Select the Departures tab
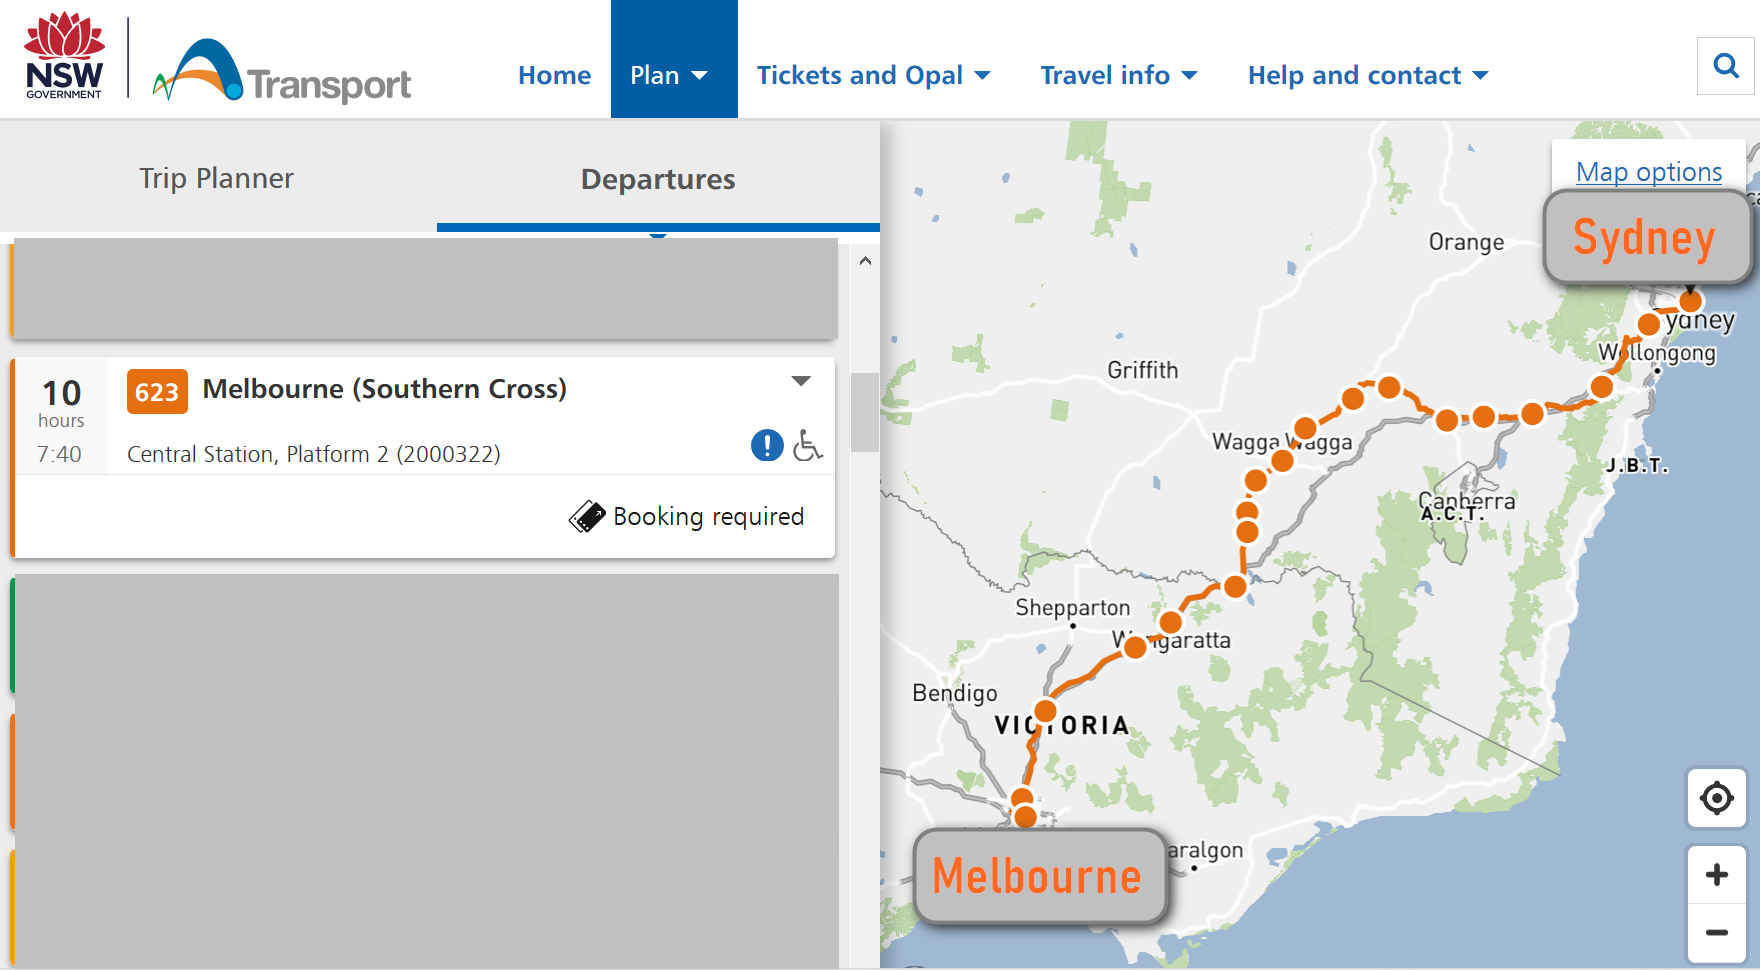Viewport: 1760px width, 970px height. (658, 179)
